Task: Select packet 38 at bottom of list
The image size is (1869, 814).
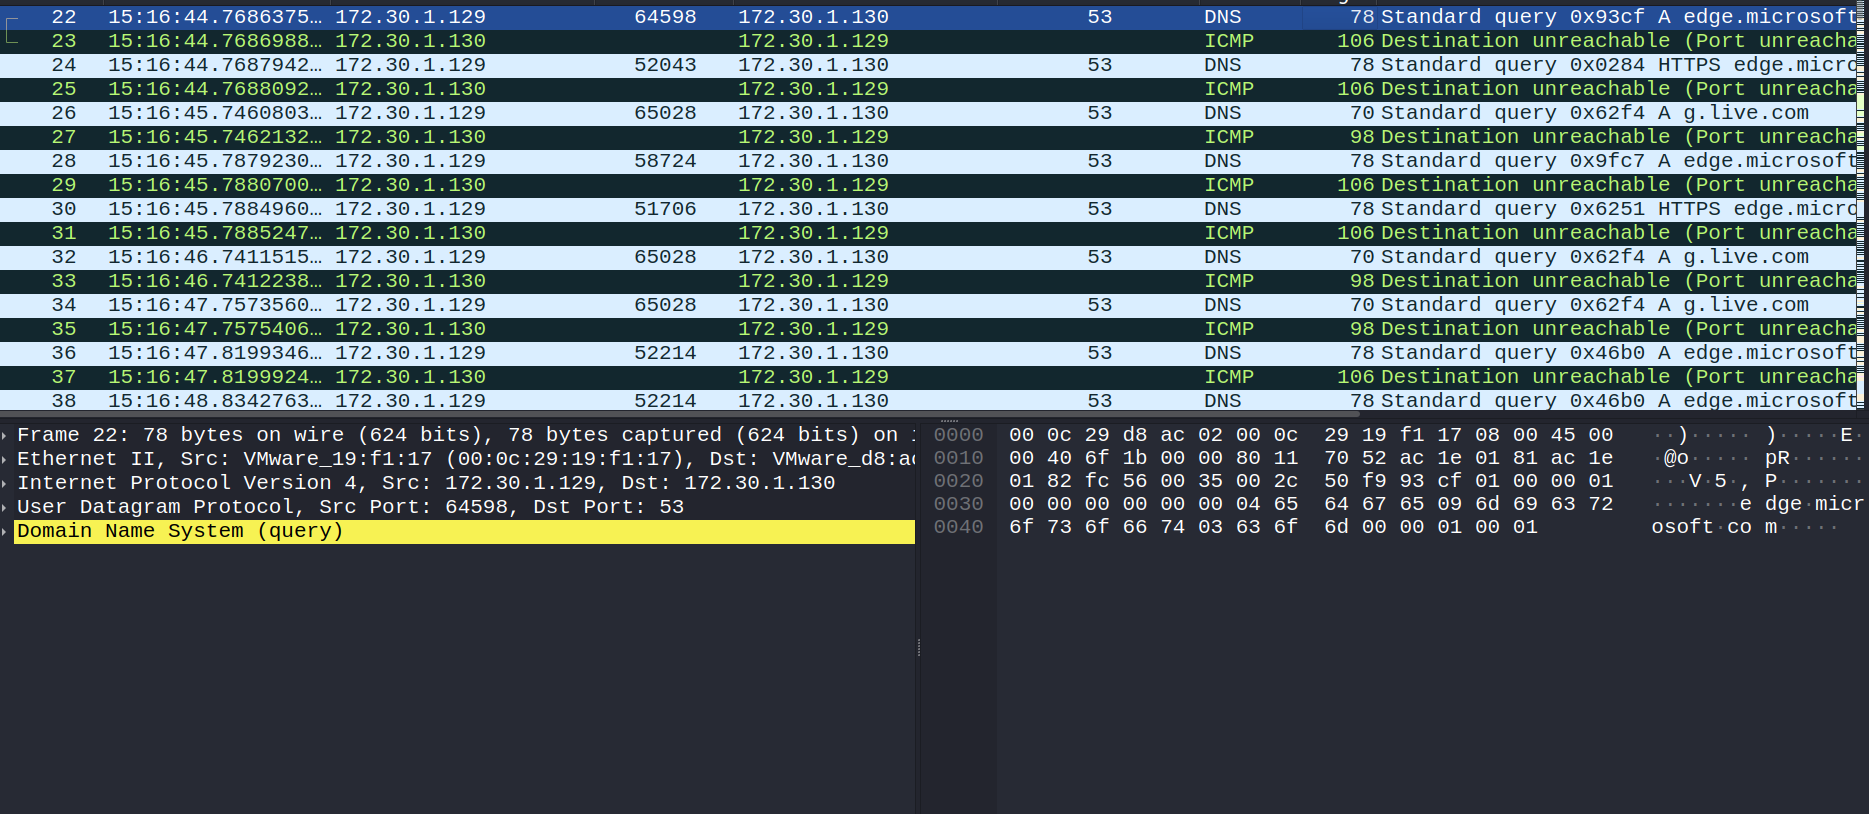Action: 928,400
